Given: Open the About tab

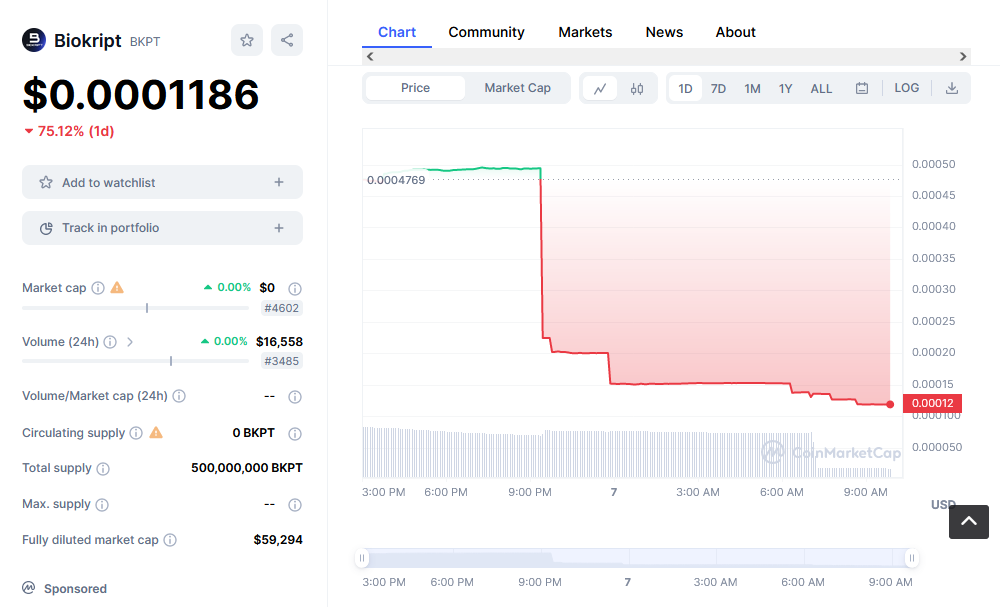Looking at the screenshot, I should (735, 32).
